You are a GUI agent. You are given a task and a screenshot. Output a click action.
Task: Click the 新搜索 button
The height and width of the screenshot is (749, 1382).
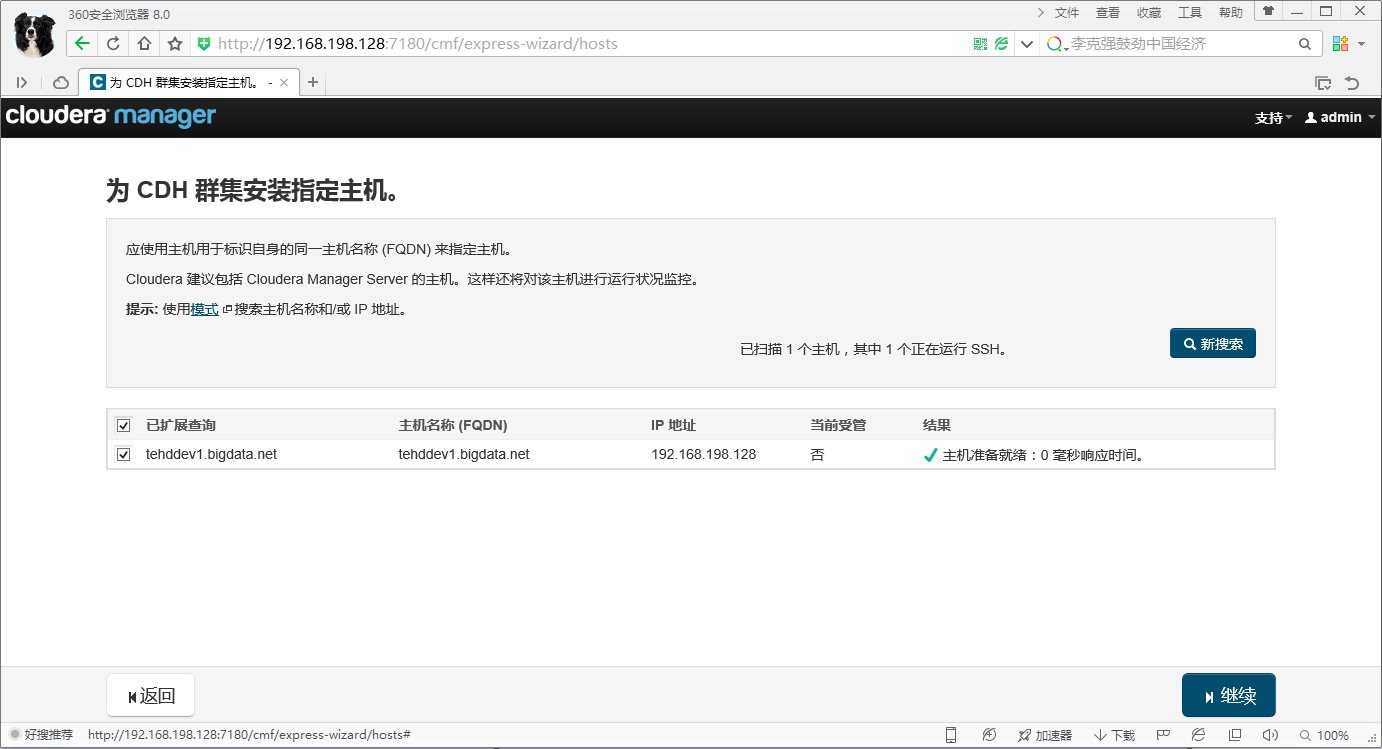click(x=1213, y=343)
